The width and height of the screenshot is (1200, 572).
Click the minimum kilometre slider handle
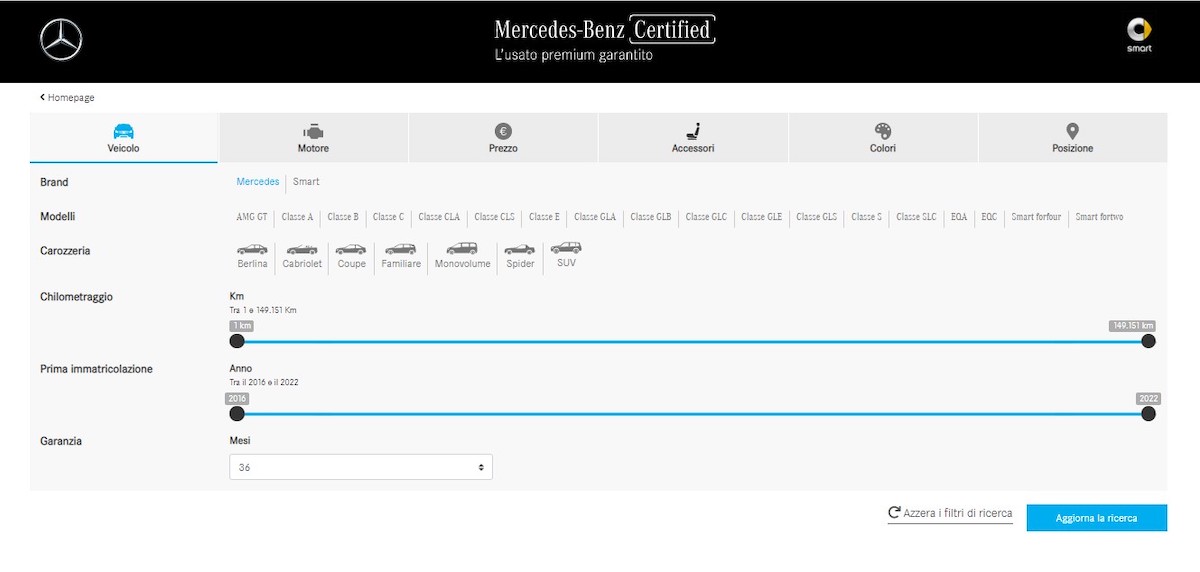tap(237, 341)
